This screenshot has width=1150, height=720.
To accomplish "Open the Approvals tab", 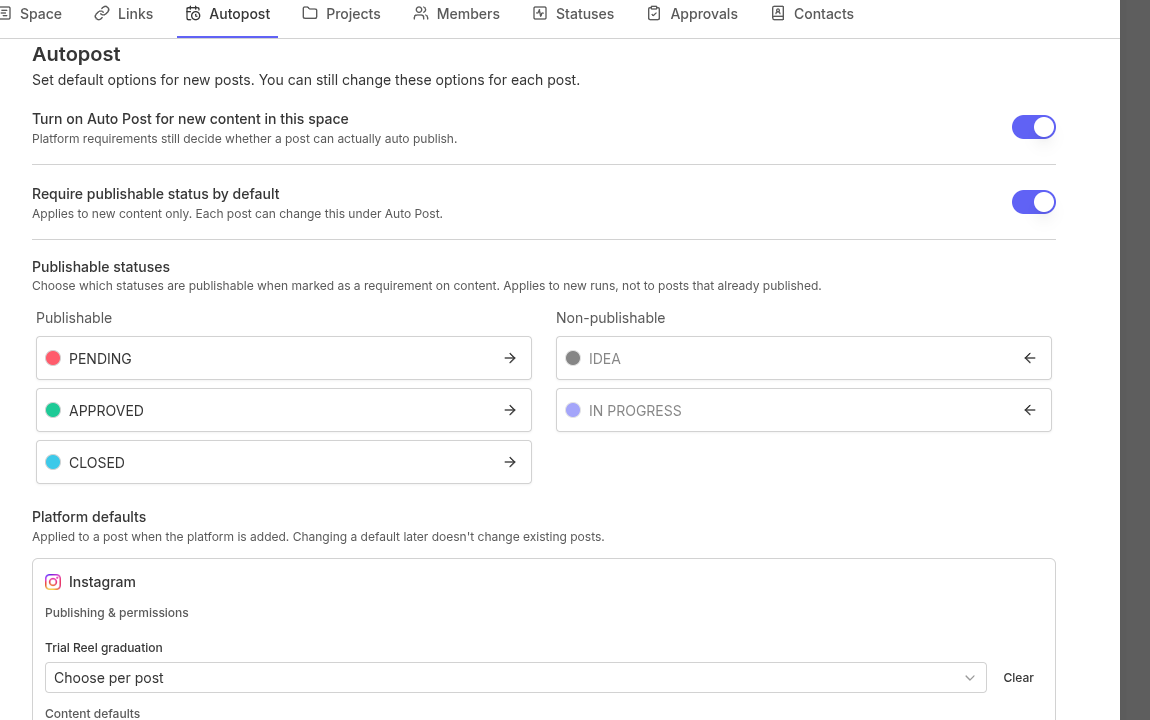I will coord(692,14).
